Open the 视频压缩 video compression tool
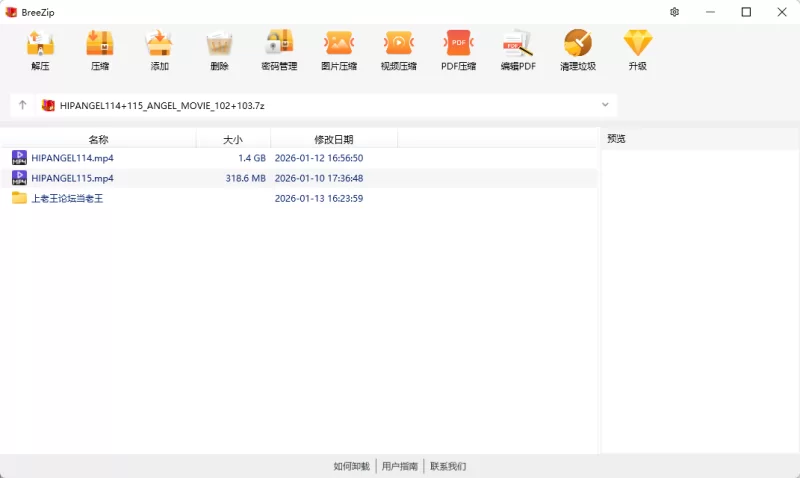Image resolution: width=800 pixels, height=478 pixels. coord(398,43)
